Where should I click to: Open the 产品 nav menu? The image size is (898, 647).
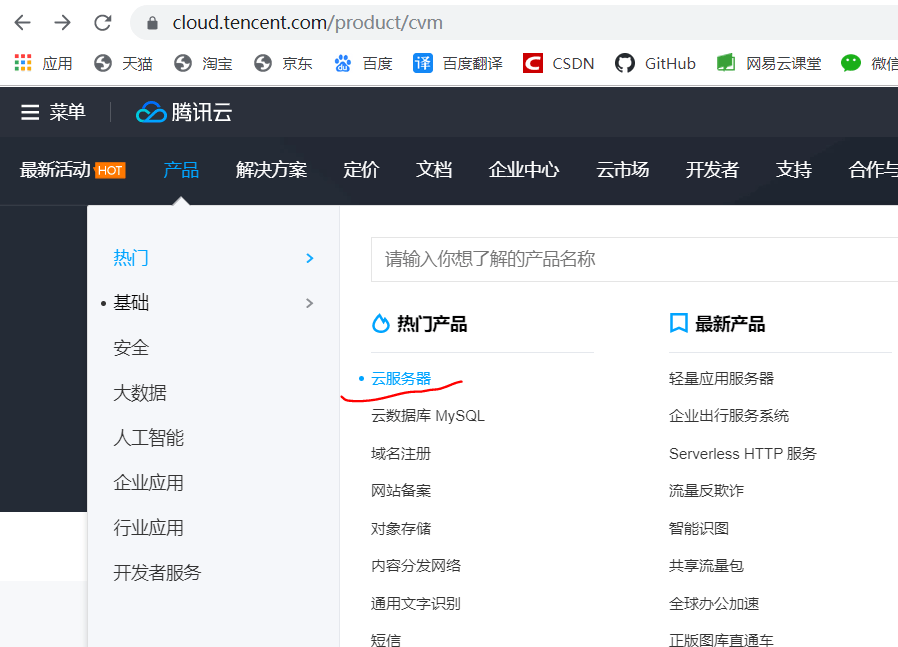coord(181,170)
